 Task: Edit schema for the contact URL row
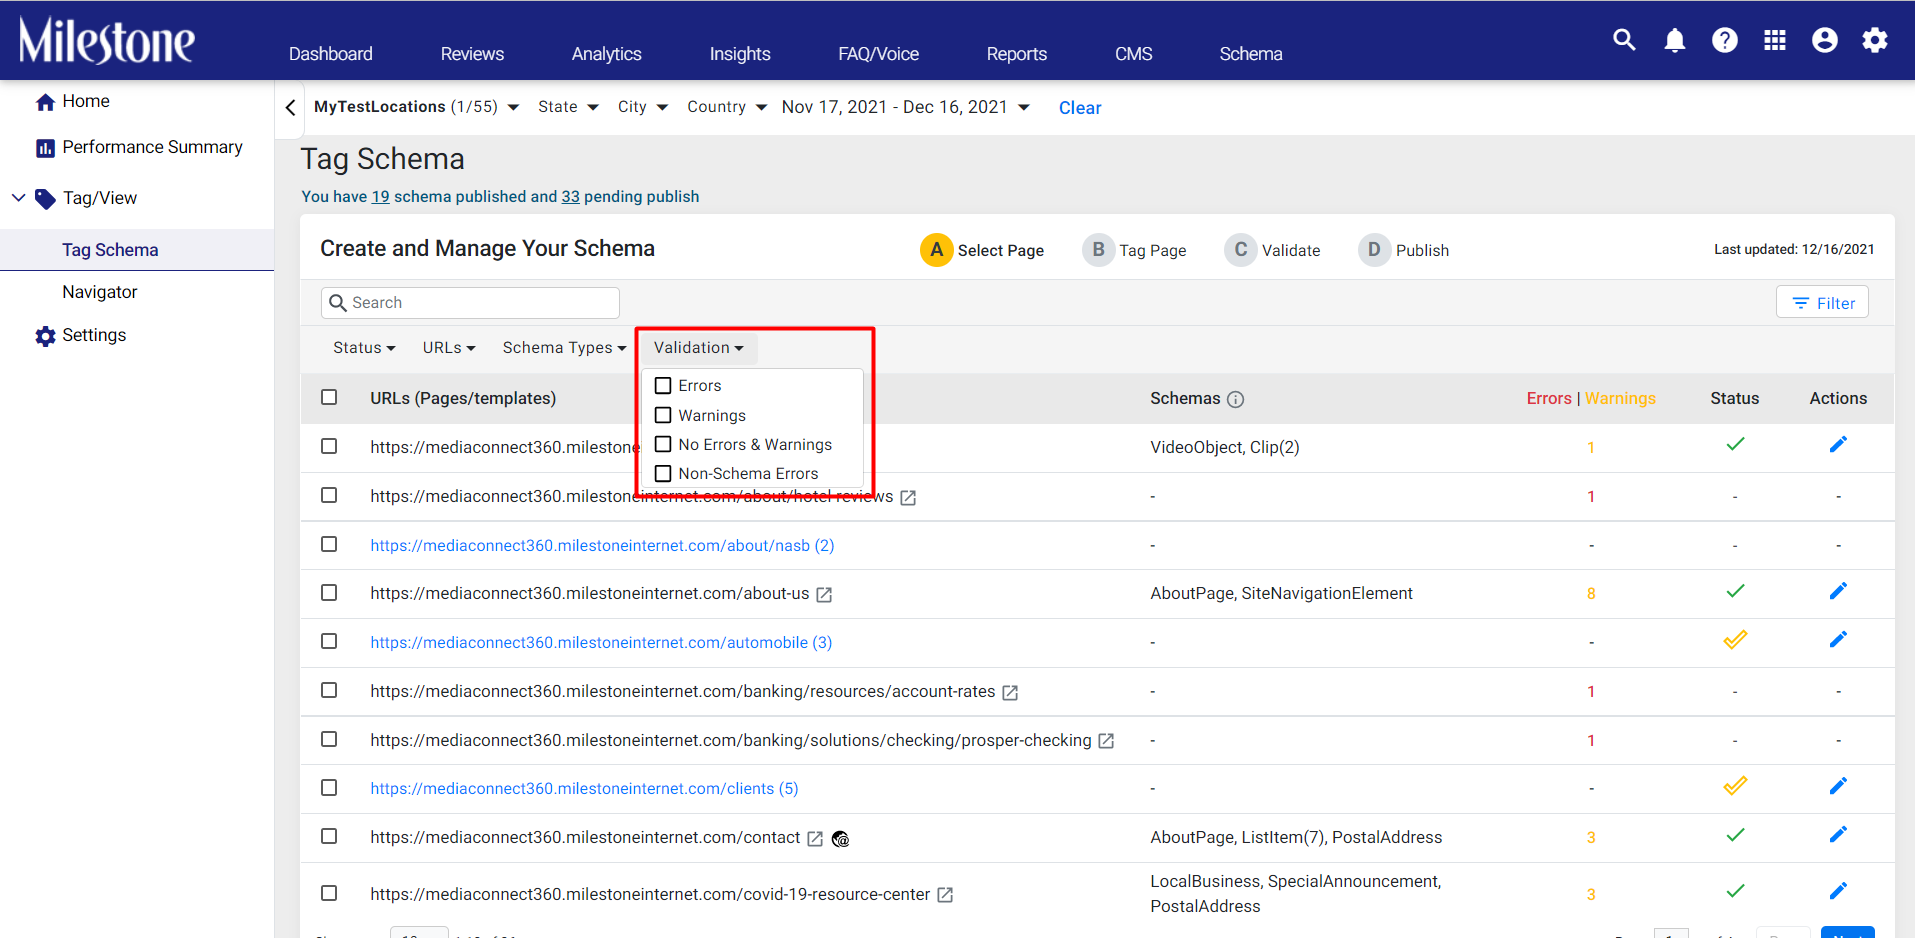coord(1838,834)
